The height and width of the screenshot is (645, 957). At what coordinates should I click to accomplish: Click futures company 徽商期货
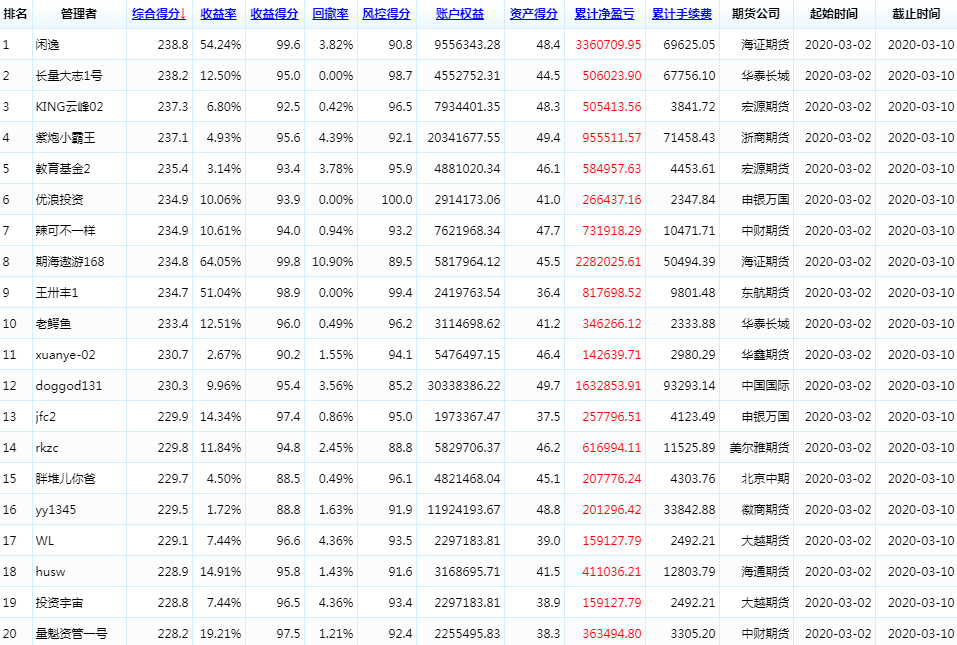[765, 510]
